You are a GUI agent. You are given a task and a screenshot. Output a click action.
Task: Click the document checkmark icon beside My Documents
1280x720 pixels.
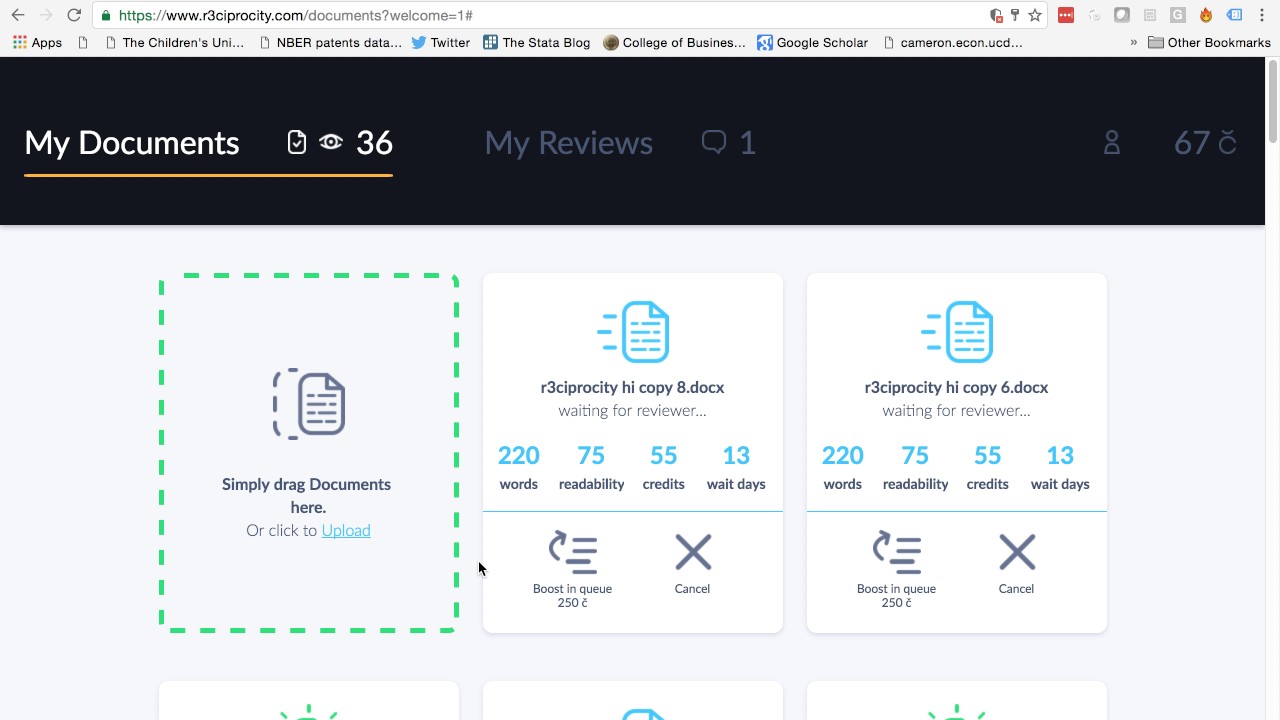point(296,143)
